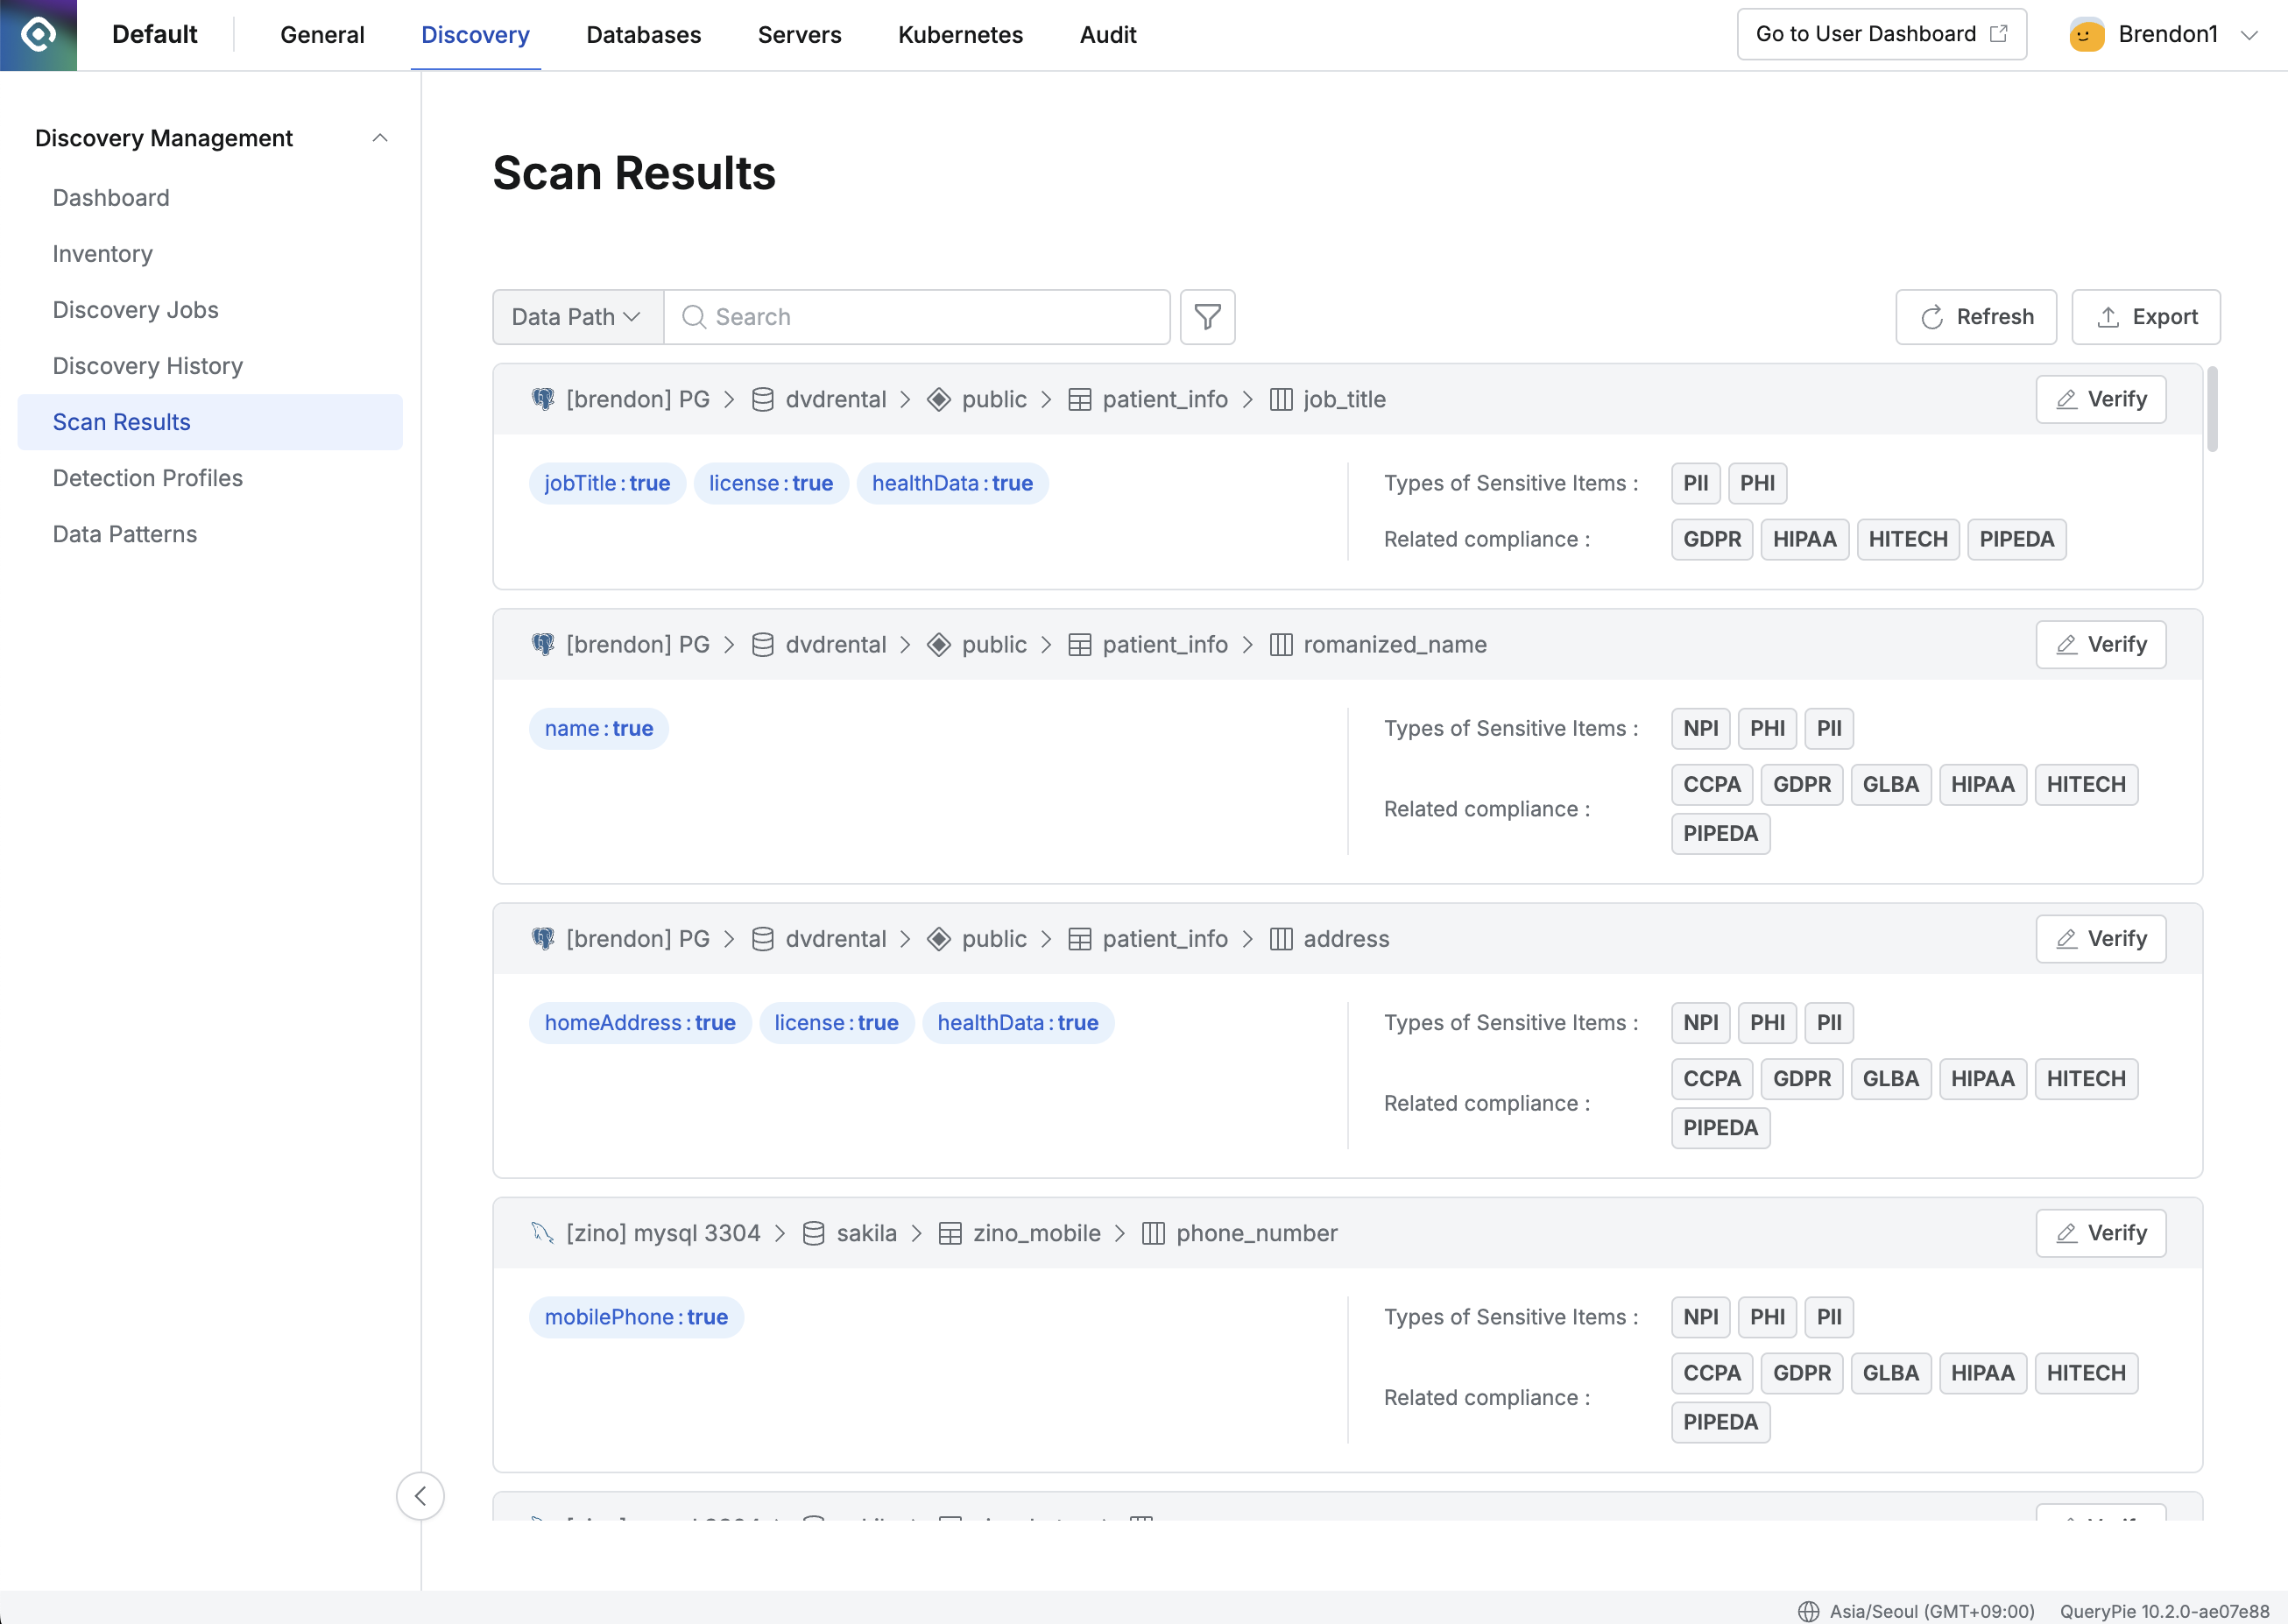
Task: Open the Audit tab
Action: click(1107, 35)
